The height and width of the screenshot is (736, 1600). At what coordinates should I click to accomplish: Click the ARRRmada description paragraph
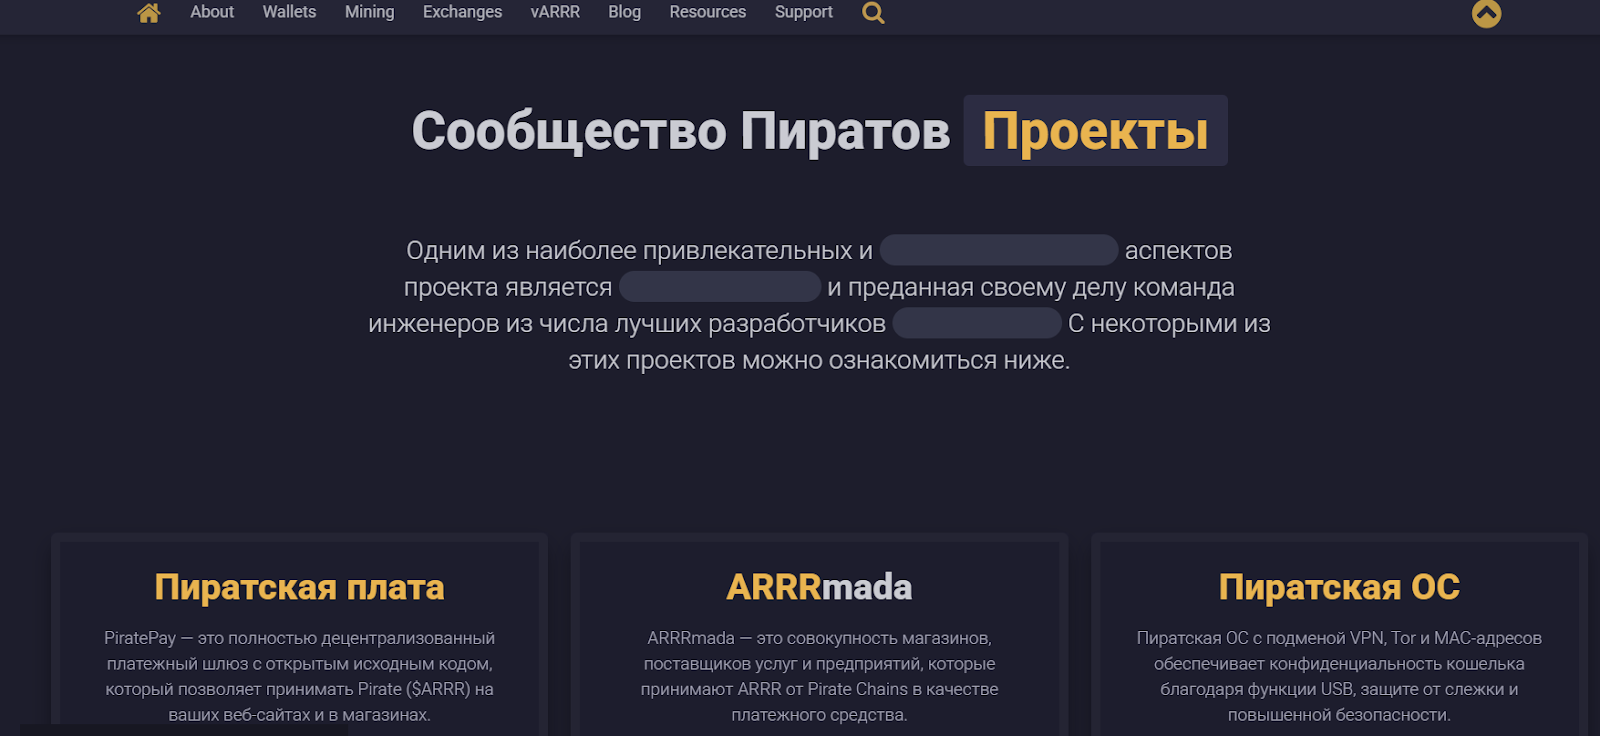820,676
